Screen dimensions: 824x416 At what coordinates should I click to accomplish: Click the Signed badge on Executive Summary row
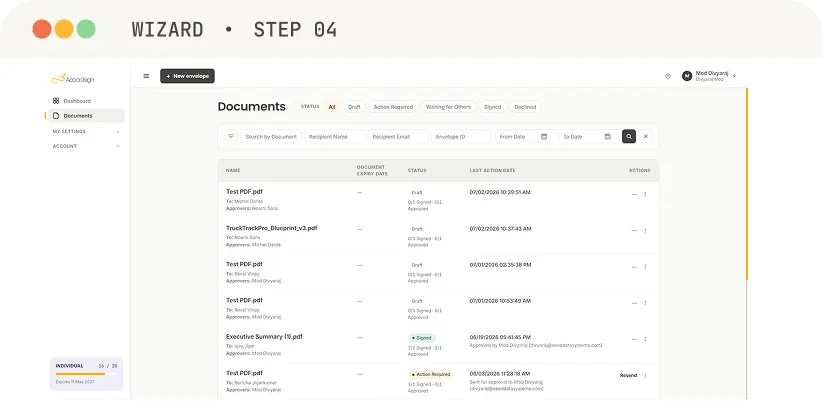pos(422,338)
